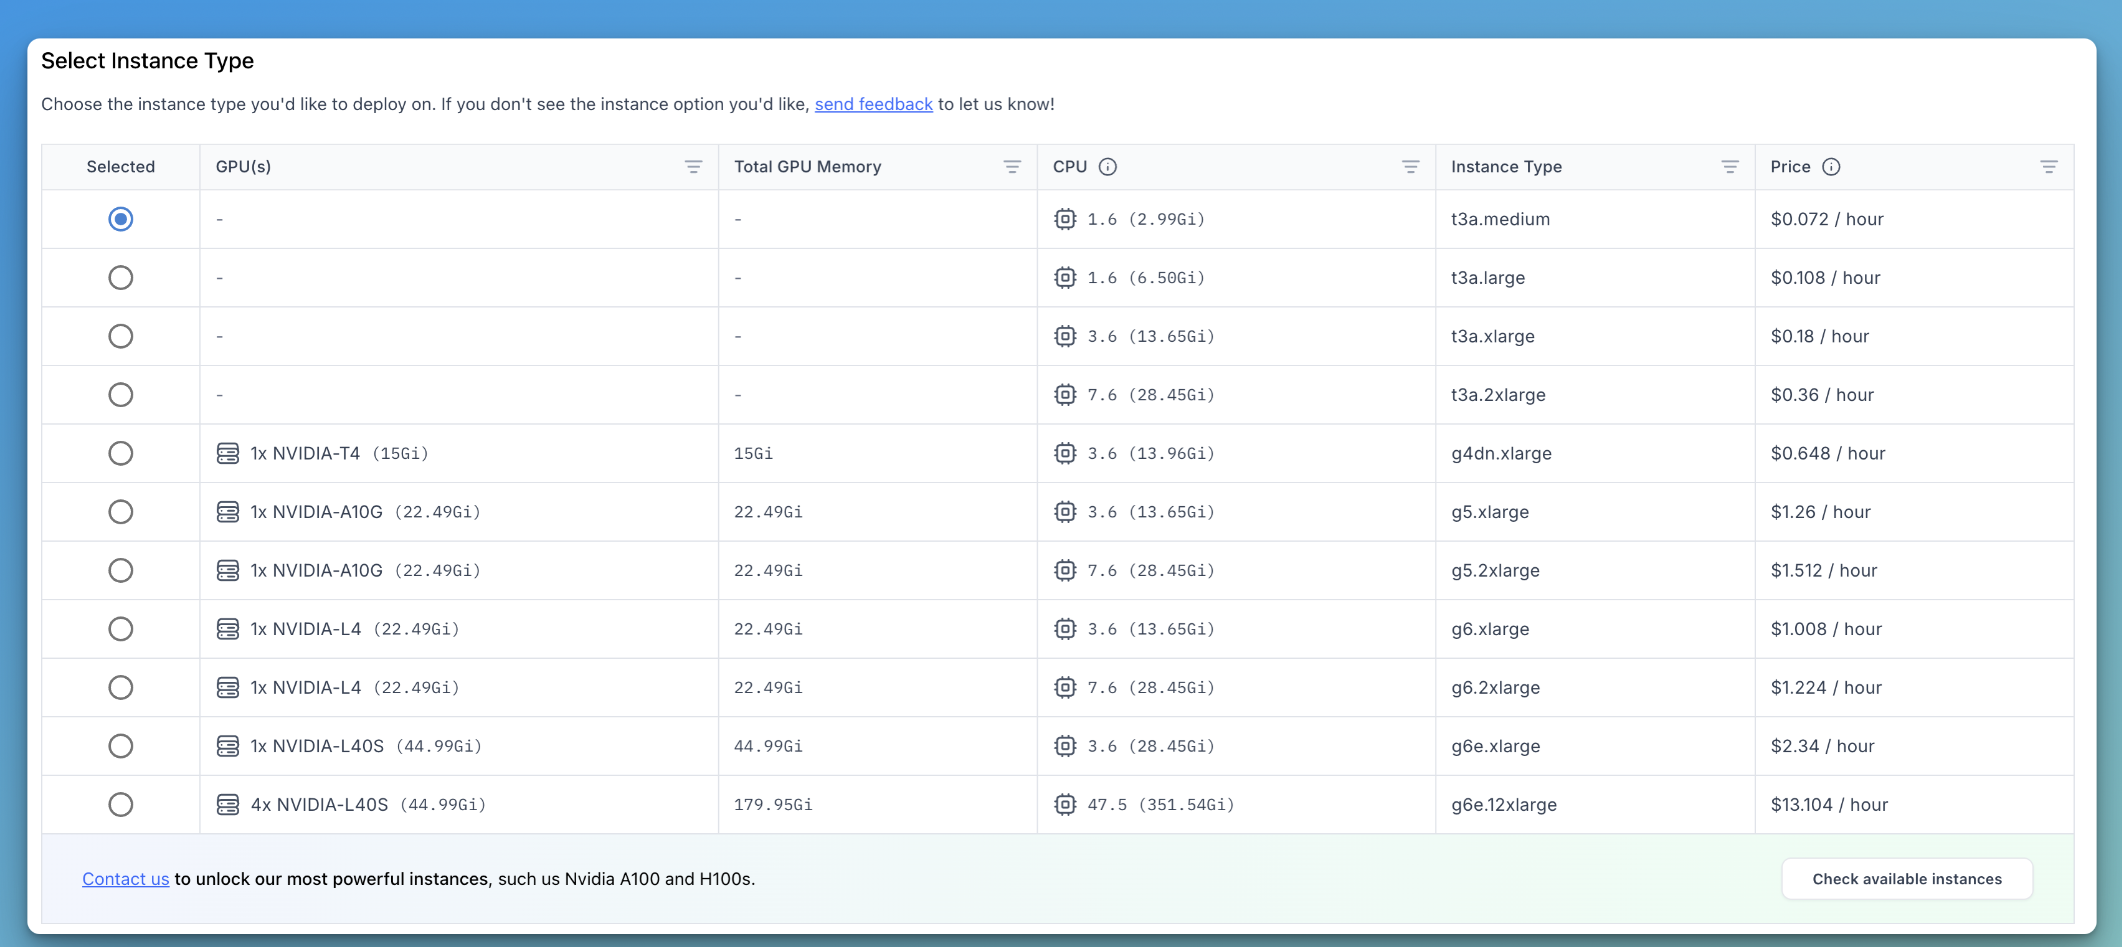Click the Check available instances button
This screenshot has width=2122, height=947.
pyautogui.click(x=1906, y=879)
